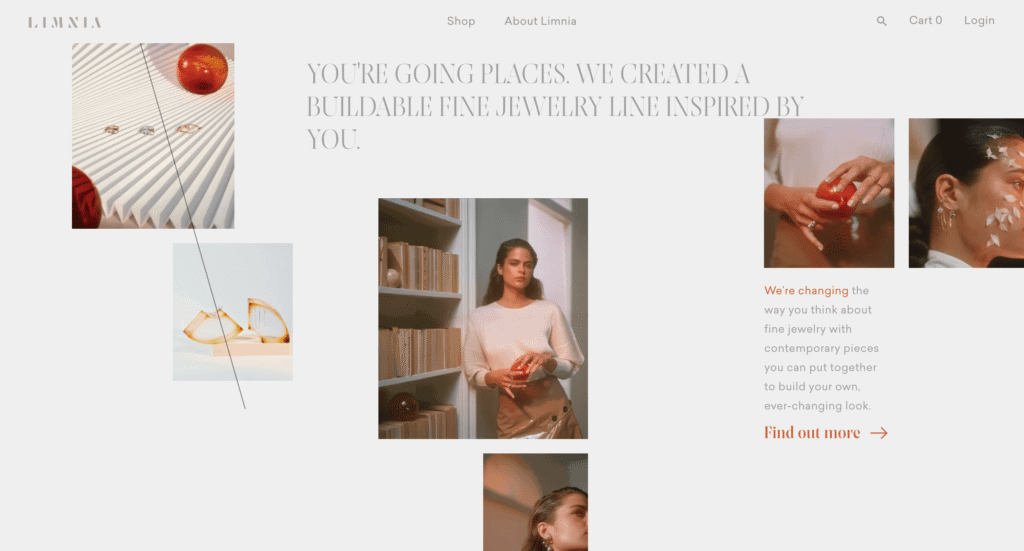The width and height of the screenshot is (1024, 551).
Task: Click the woman by bookshelf photo
Action: (483, 319)
